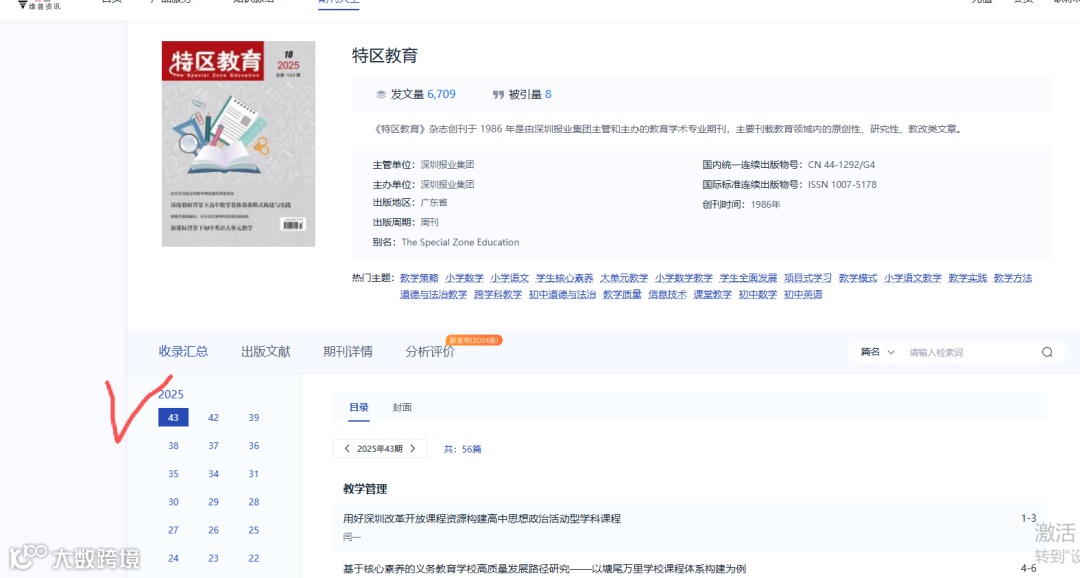Select issue 36 of 2025

click(254, 446)
